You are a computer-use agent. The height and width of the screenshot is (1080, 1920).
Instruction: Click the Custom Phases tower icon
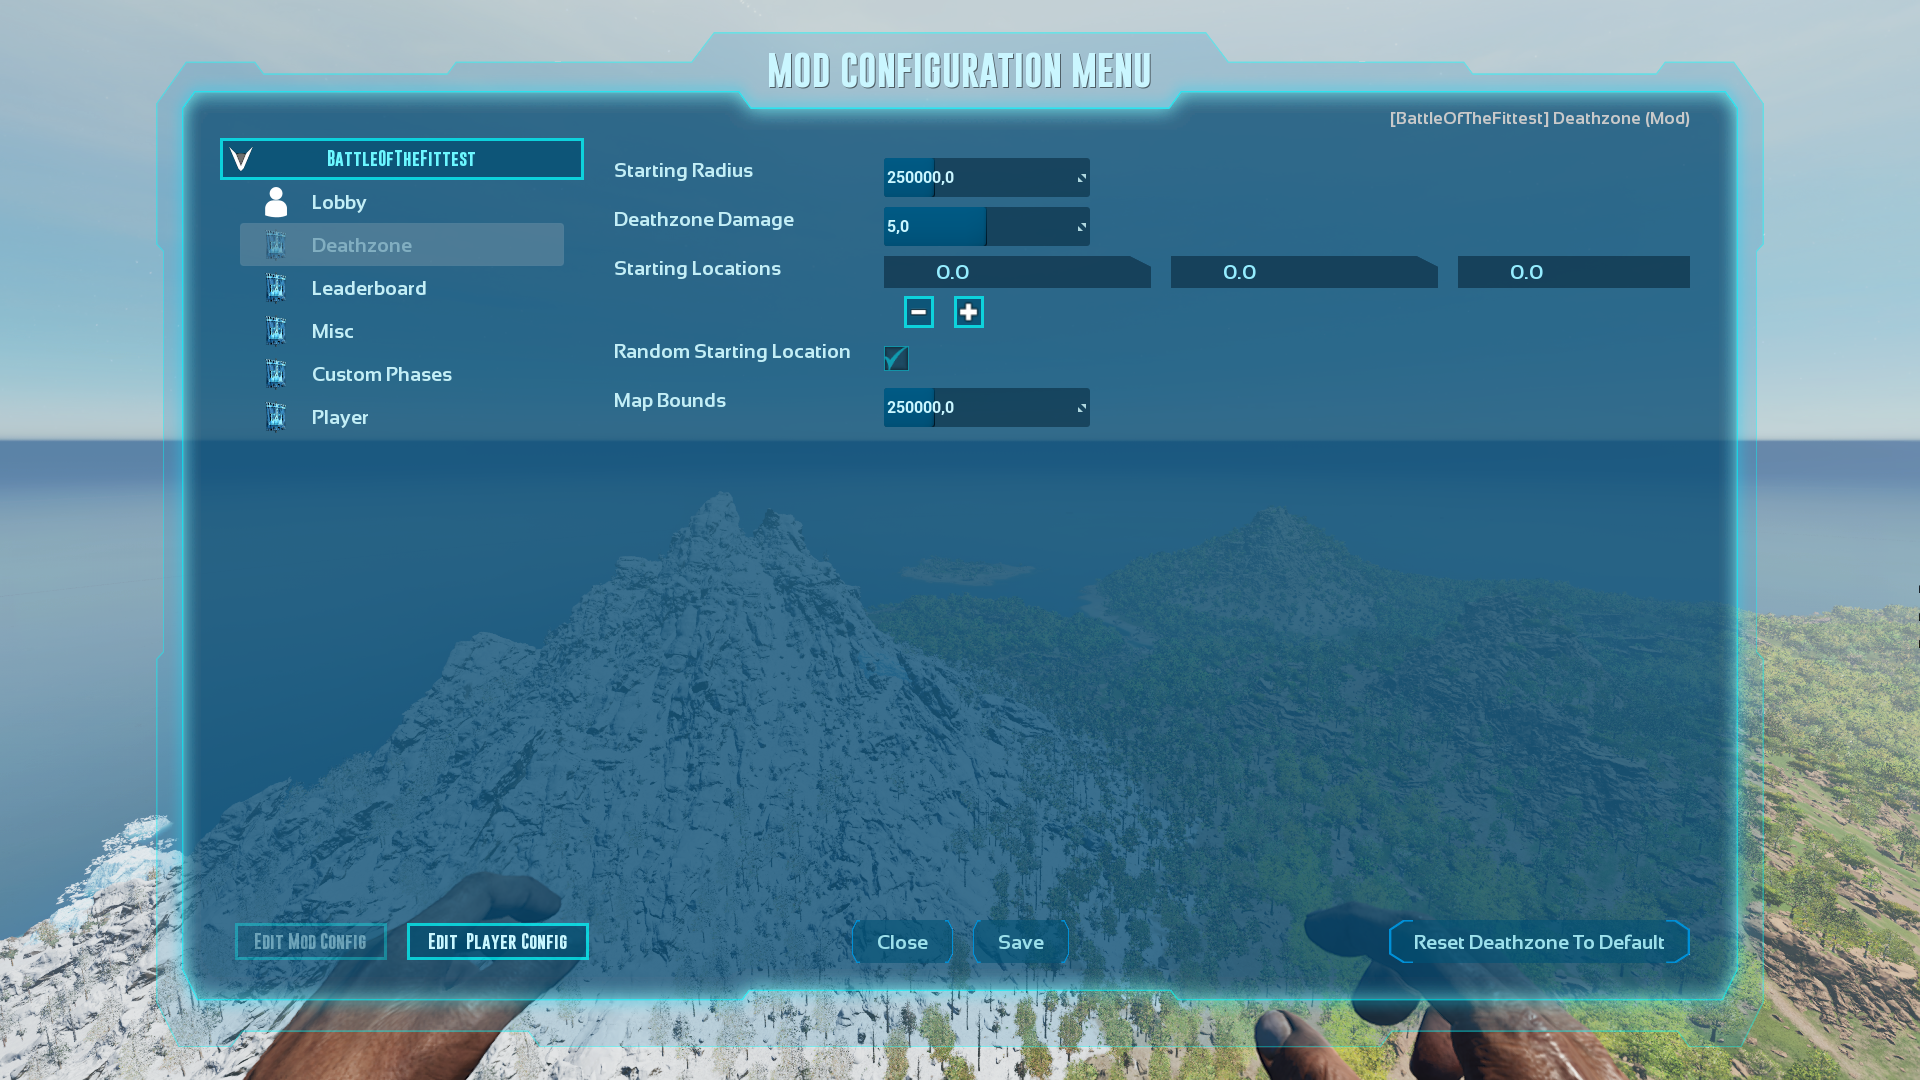[x=276, y=374]
